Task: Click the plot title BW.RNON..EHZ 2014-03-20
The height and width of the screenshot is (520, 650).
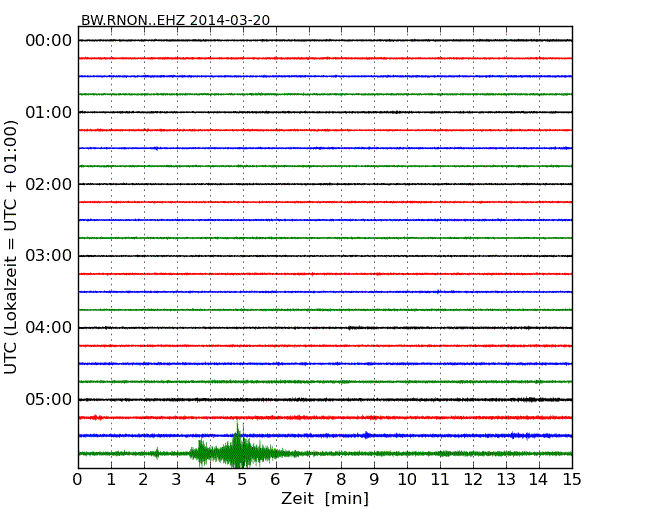Action: click(x=175, y=20)
